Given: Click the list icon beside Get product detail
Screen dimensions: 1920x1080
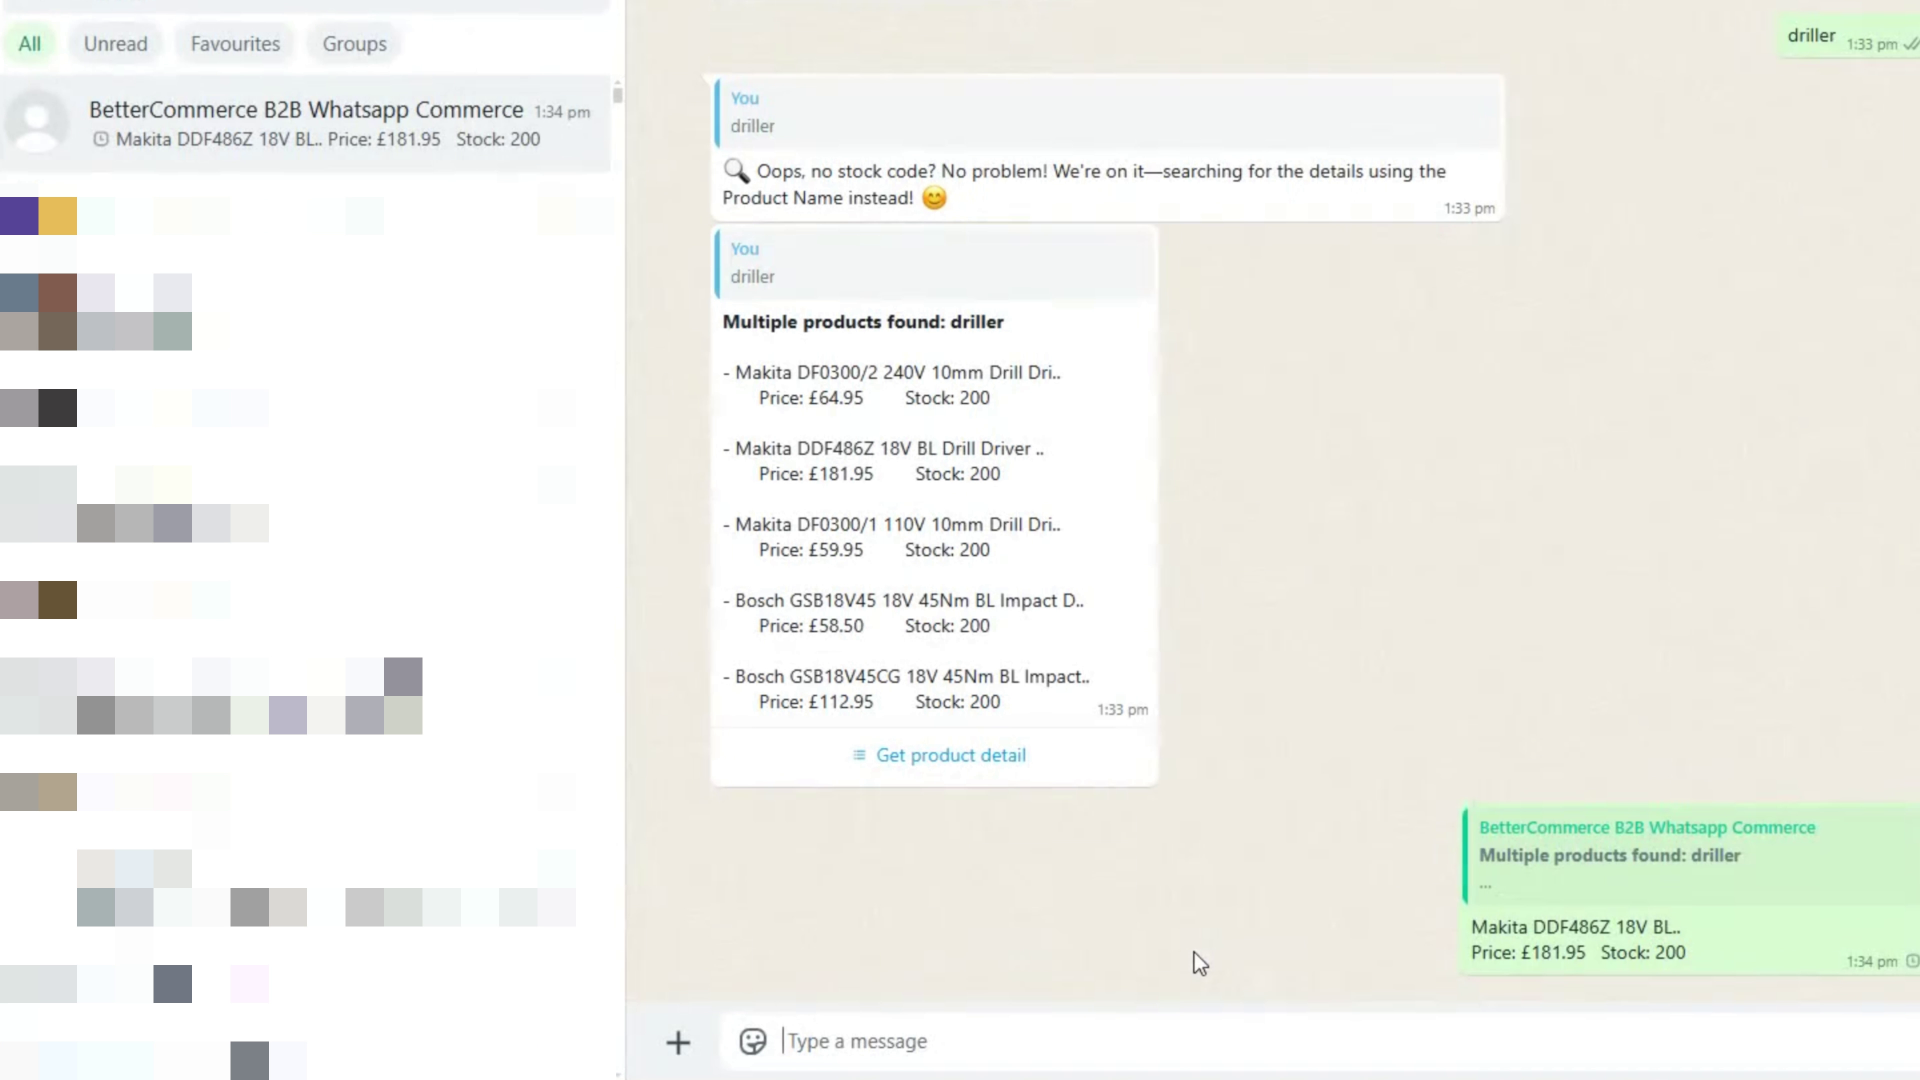Looking at the screenshot, I should pos(859,755).
